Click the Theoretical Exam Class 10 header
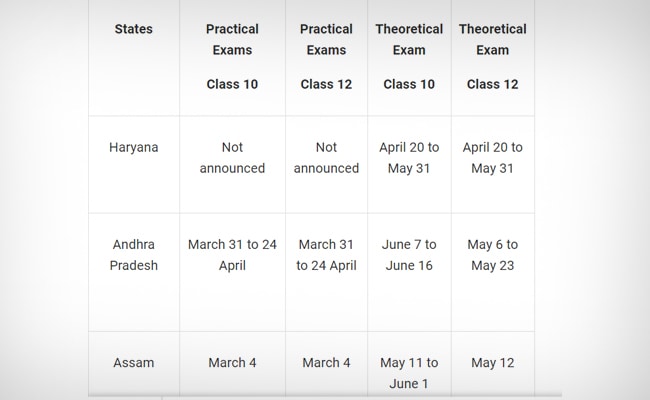The image size is (650, 400). point(410,57)
